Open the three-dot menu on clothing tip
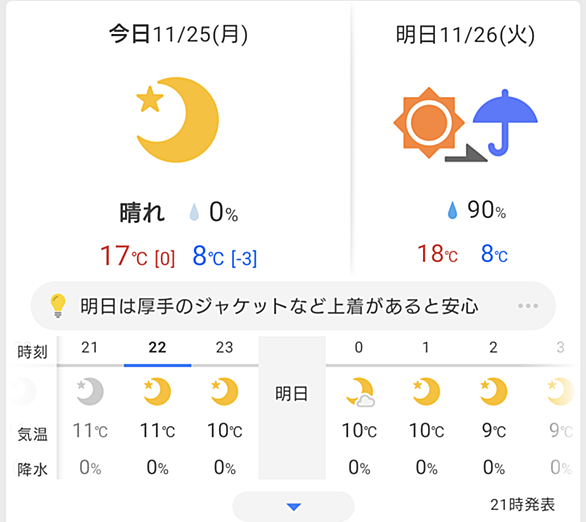Screen dimensions: 586x522 click(x=528, y=306)
